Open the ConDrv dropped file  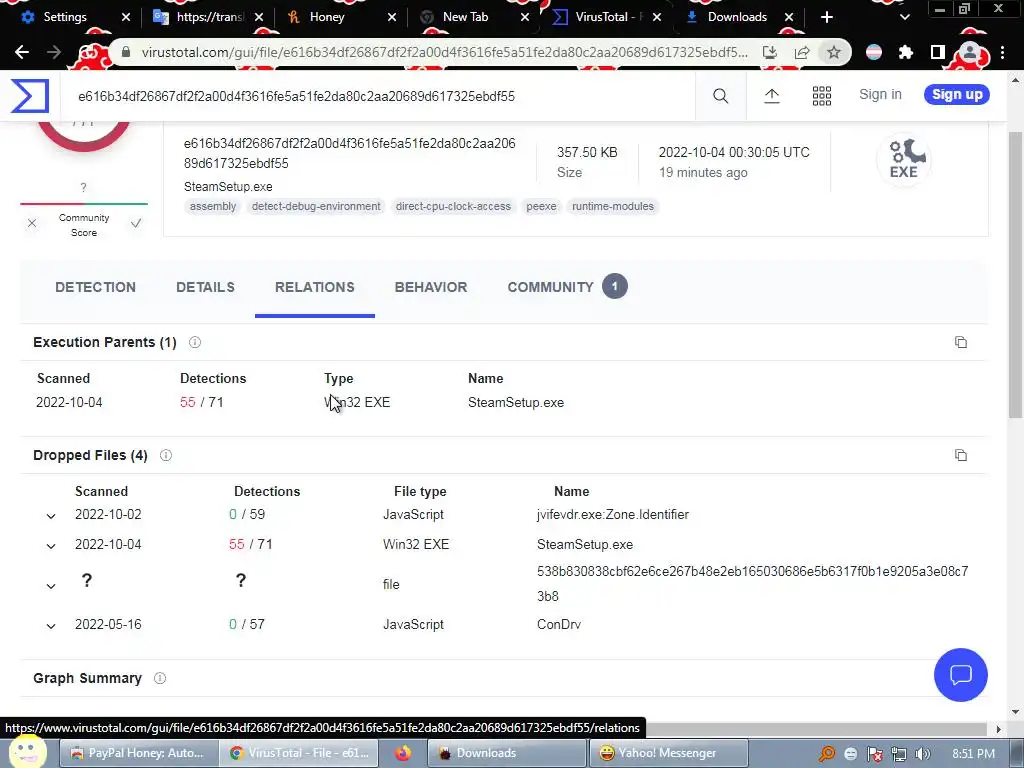pos(559,624)
